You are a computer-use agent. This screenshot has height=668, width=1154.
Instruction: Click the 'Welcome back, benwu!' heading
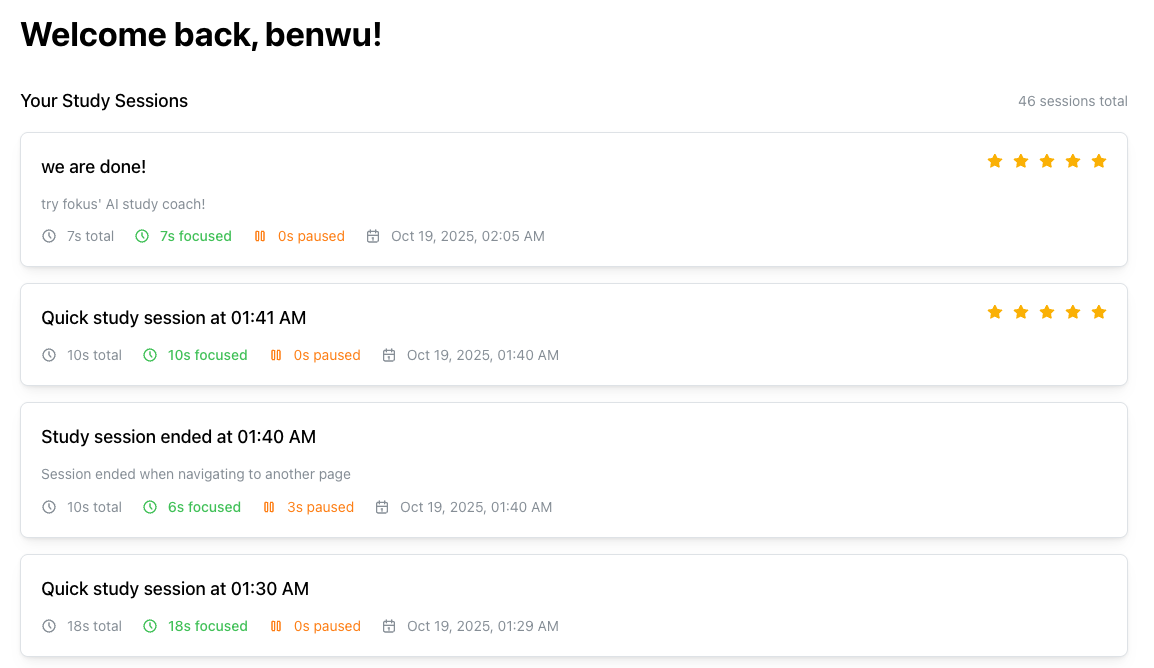click(201, 35)
